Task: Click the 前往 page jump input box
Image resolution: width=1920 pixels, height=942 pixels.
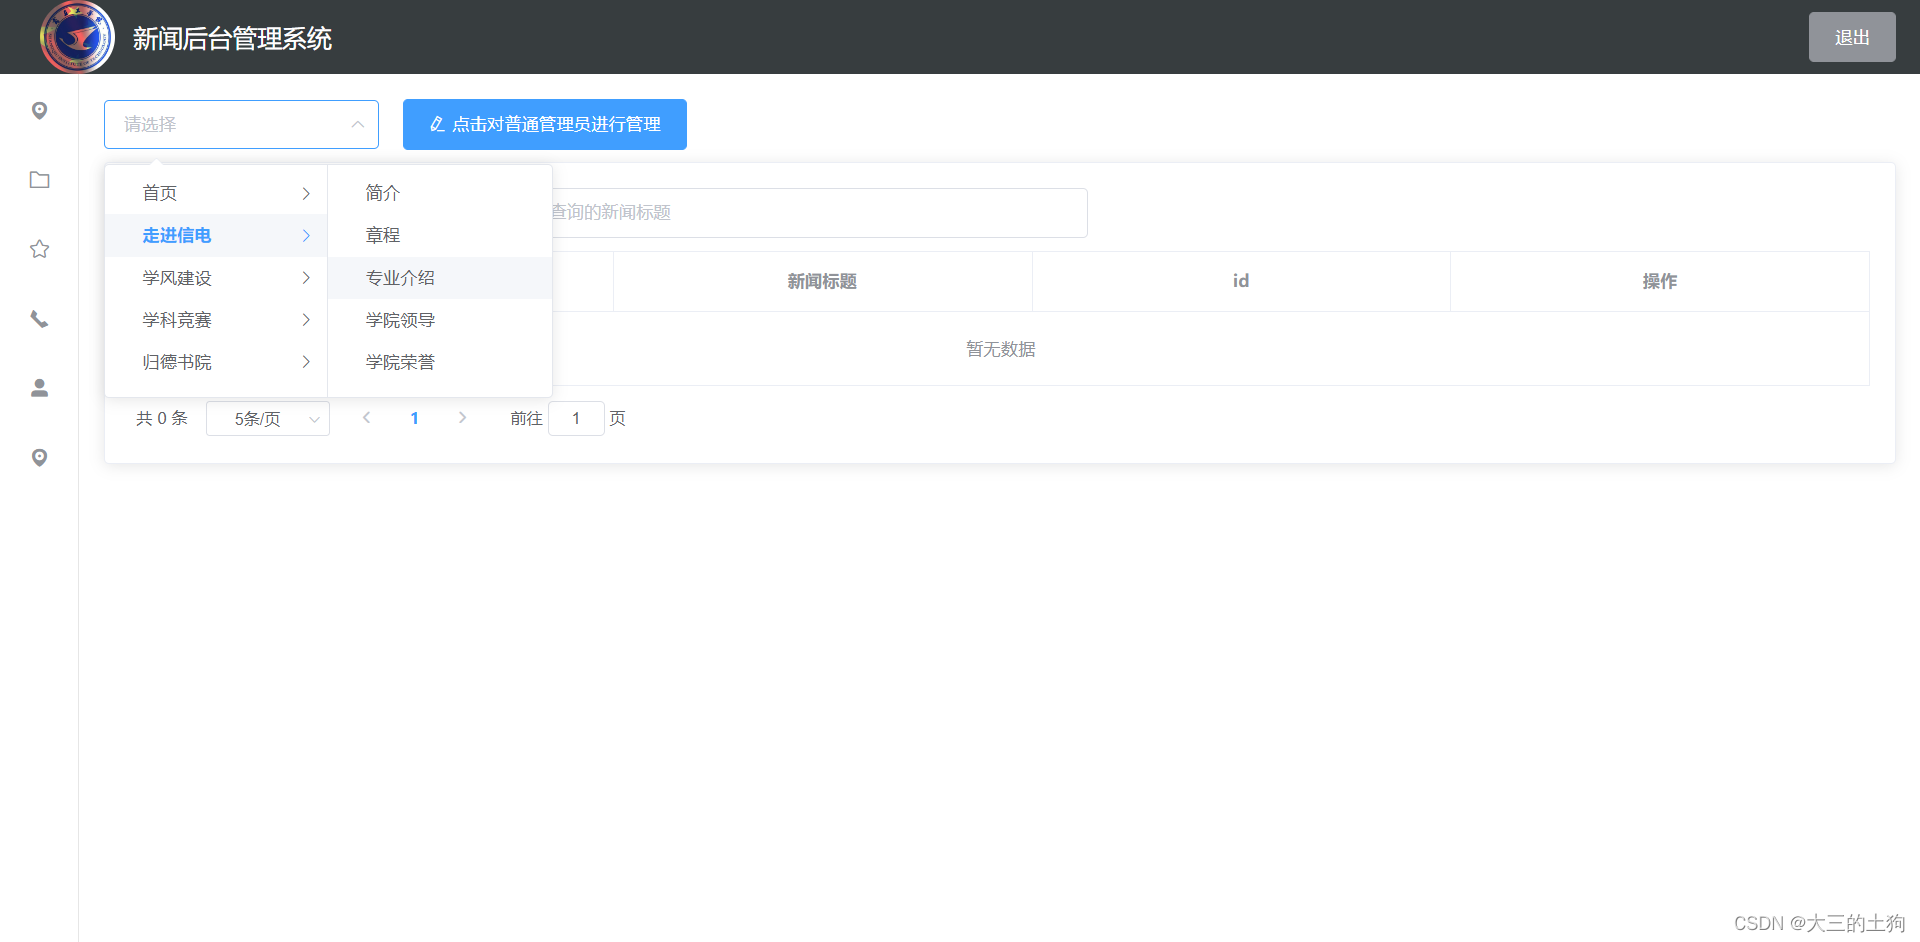Action: [576, 419]
